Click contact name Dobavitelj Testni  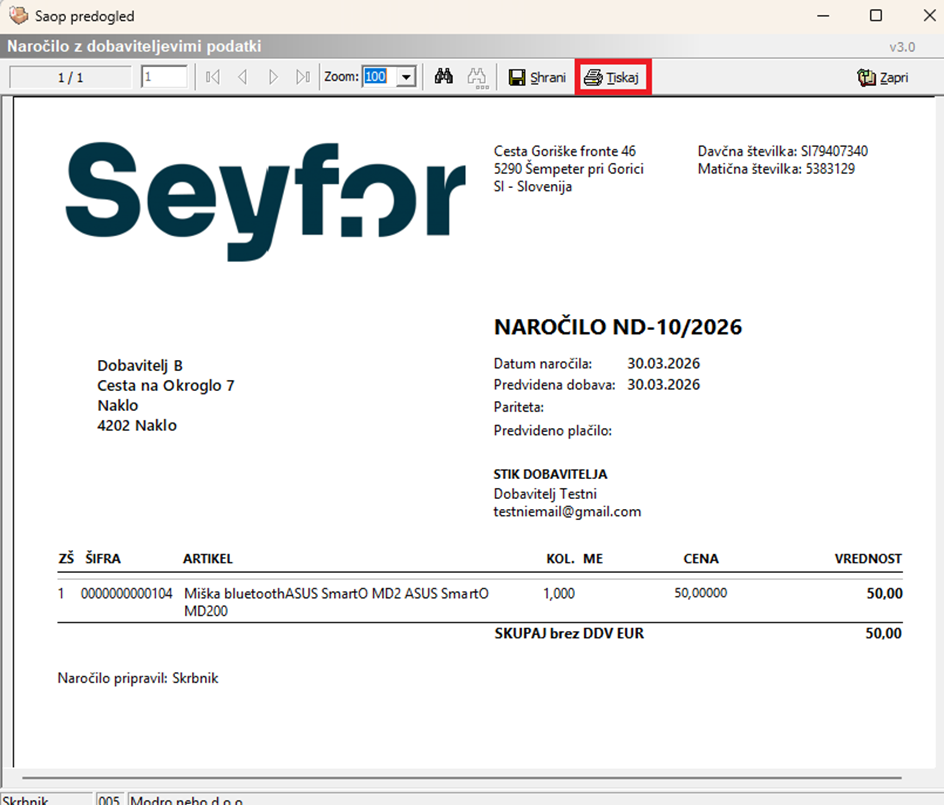pos(545,494)
